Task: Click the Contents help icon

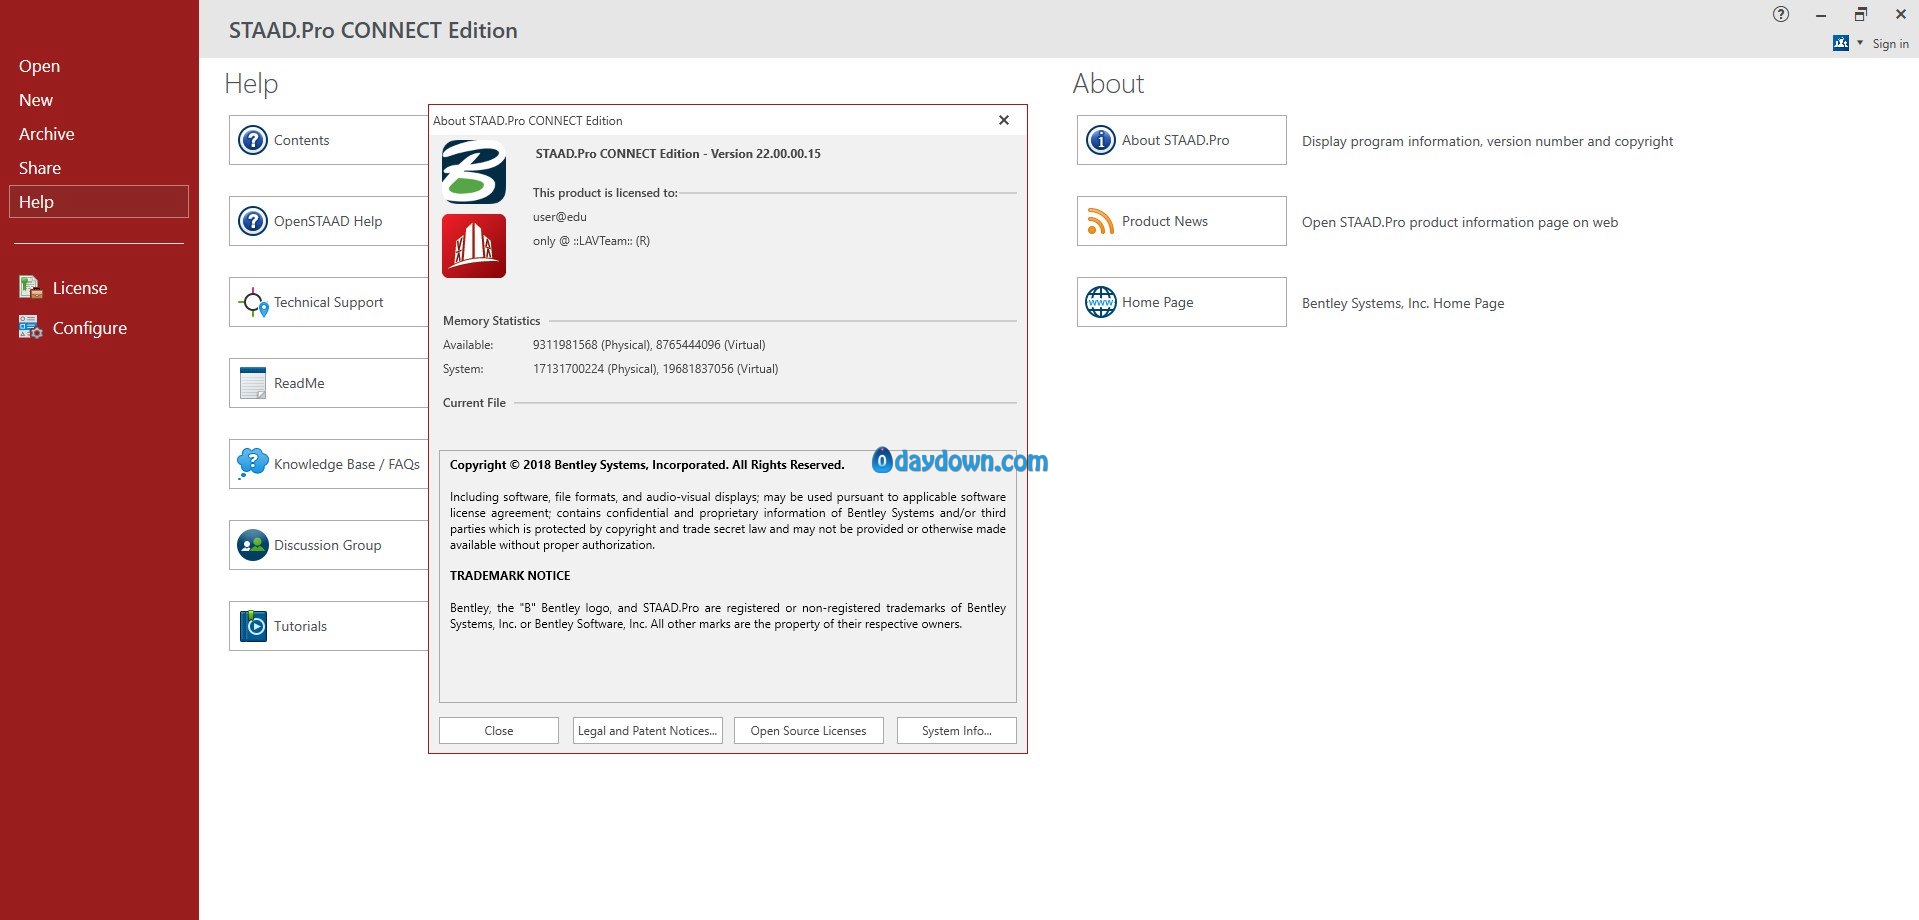Action: click(x=253, y=140)
